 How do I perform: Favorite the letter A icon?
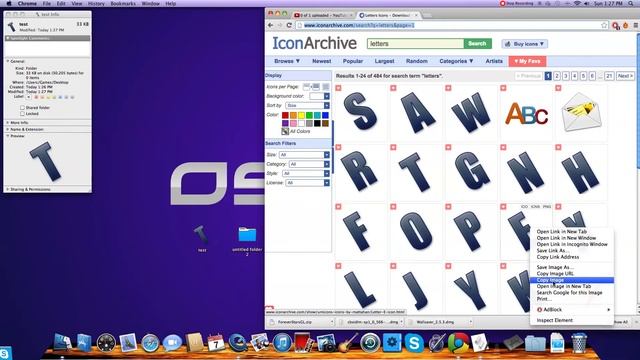393,88
